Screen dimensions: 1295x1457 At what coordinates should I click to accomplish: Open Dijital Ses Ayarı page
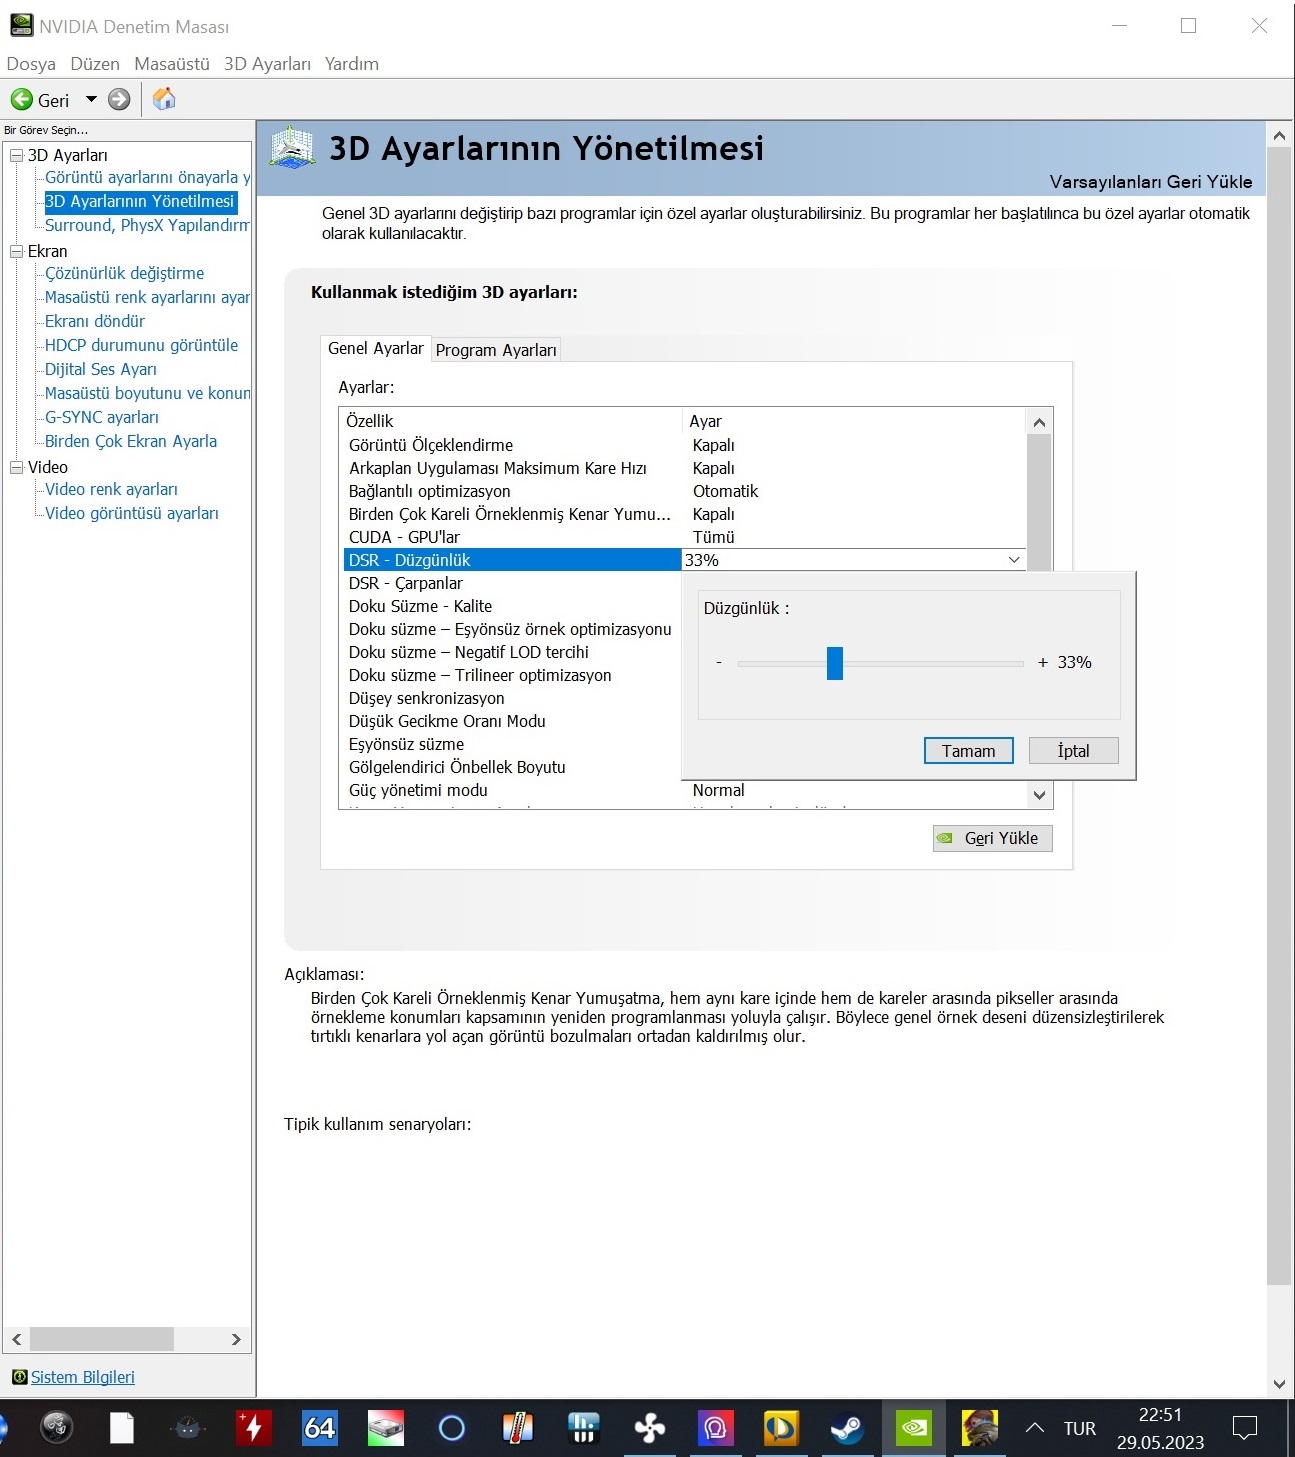(x=101, y=369)
